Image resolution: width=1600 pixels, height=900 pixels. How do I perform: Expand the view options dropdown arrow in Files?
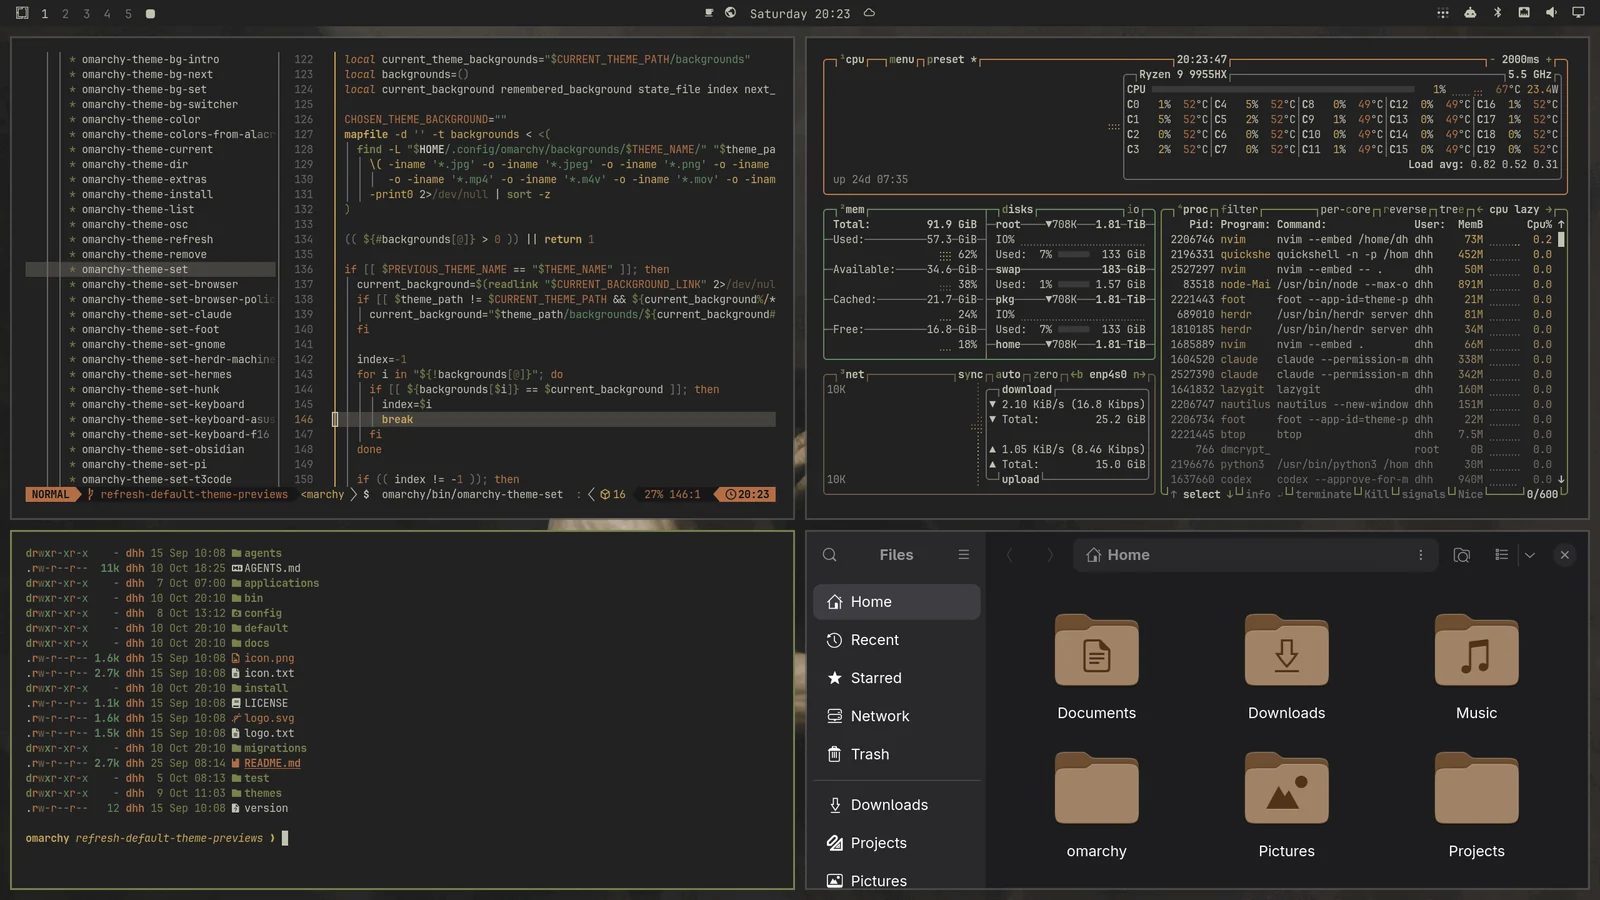coord(1530,555)
